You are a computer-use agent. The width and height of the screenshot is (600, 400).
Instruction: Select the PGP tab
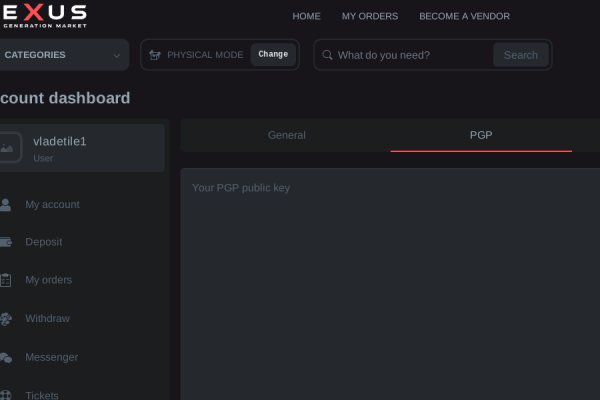[481, 135]
